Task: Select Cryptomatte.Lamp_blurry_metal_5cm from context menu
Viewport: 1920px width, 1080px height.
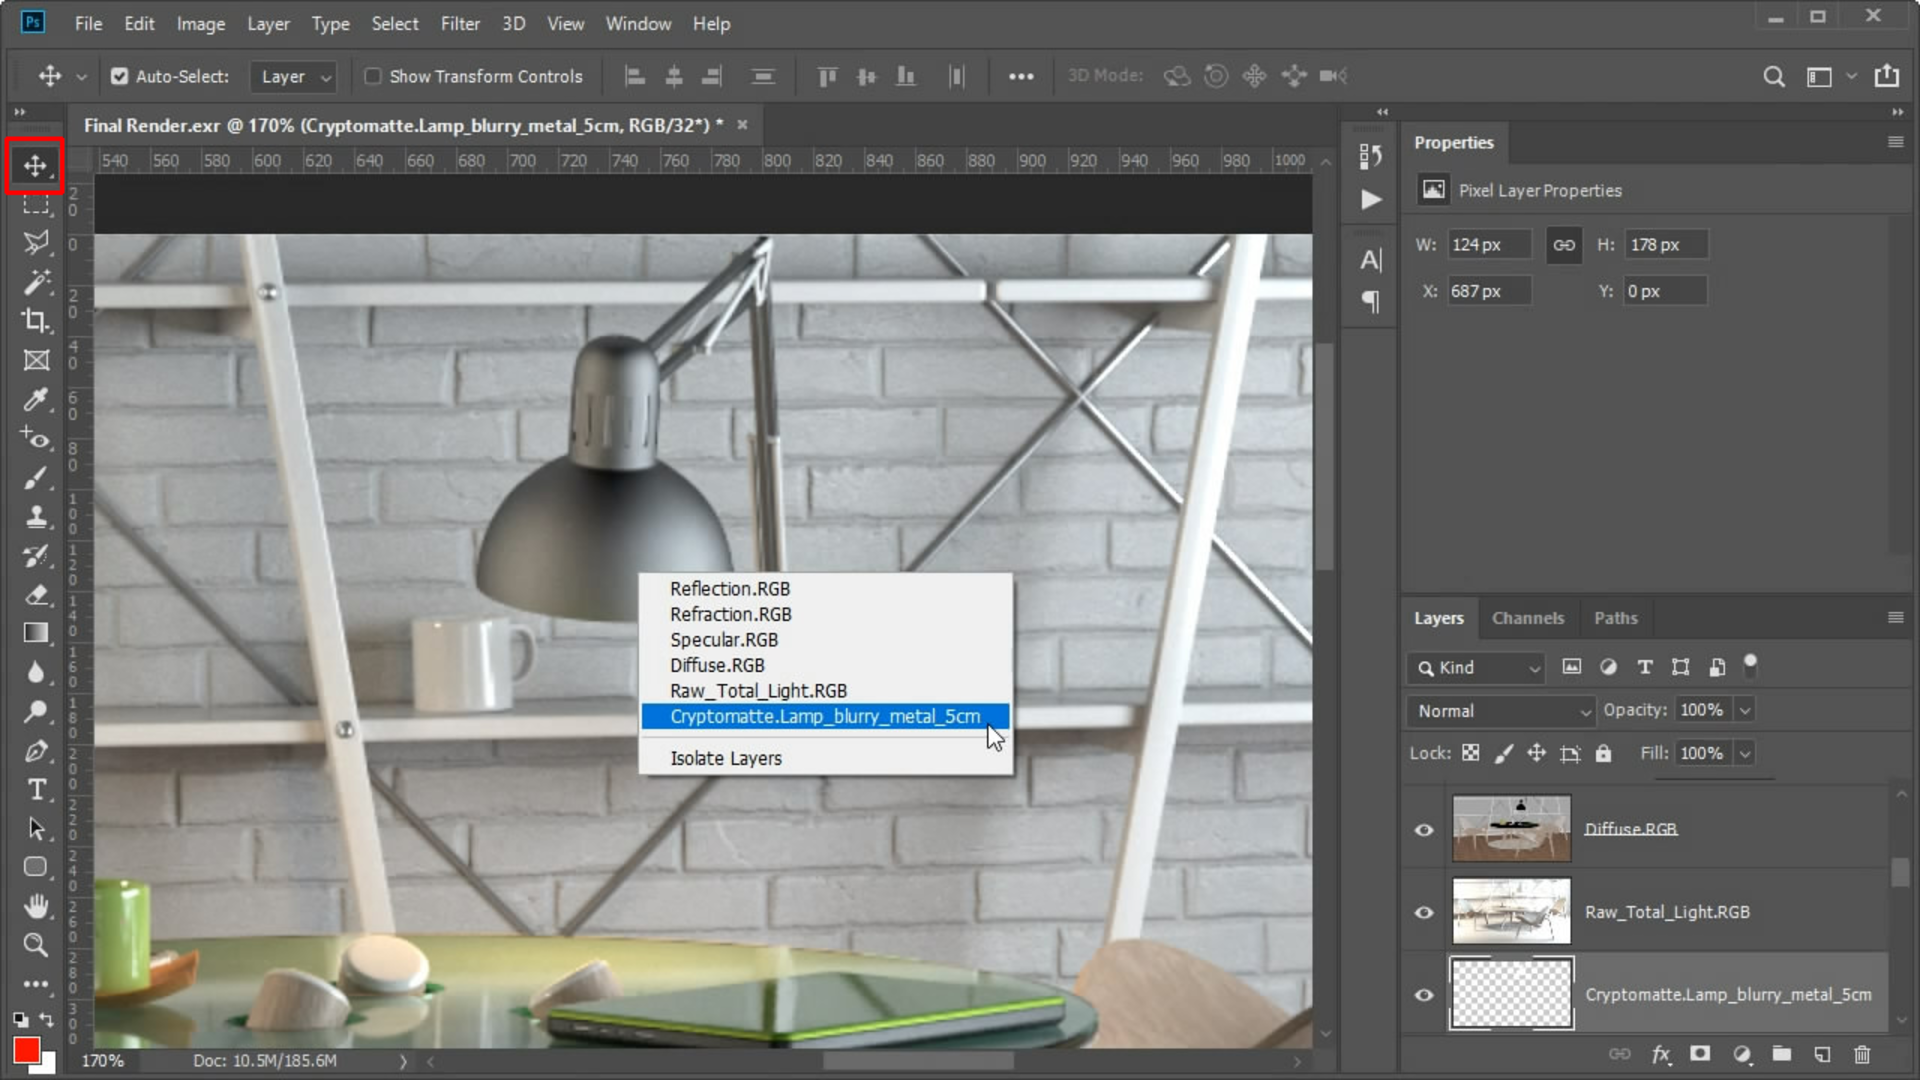Action: click(825, 716)
